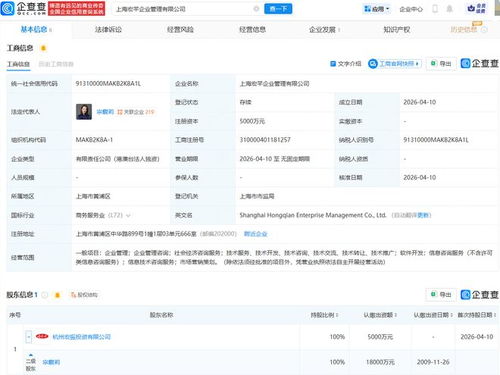Click 导出 in the 股东信息 section
The width and height of the screenshot is (500, 375).
coord(441,295)
